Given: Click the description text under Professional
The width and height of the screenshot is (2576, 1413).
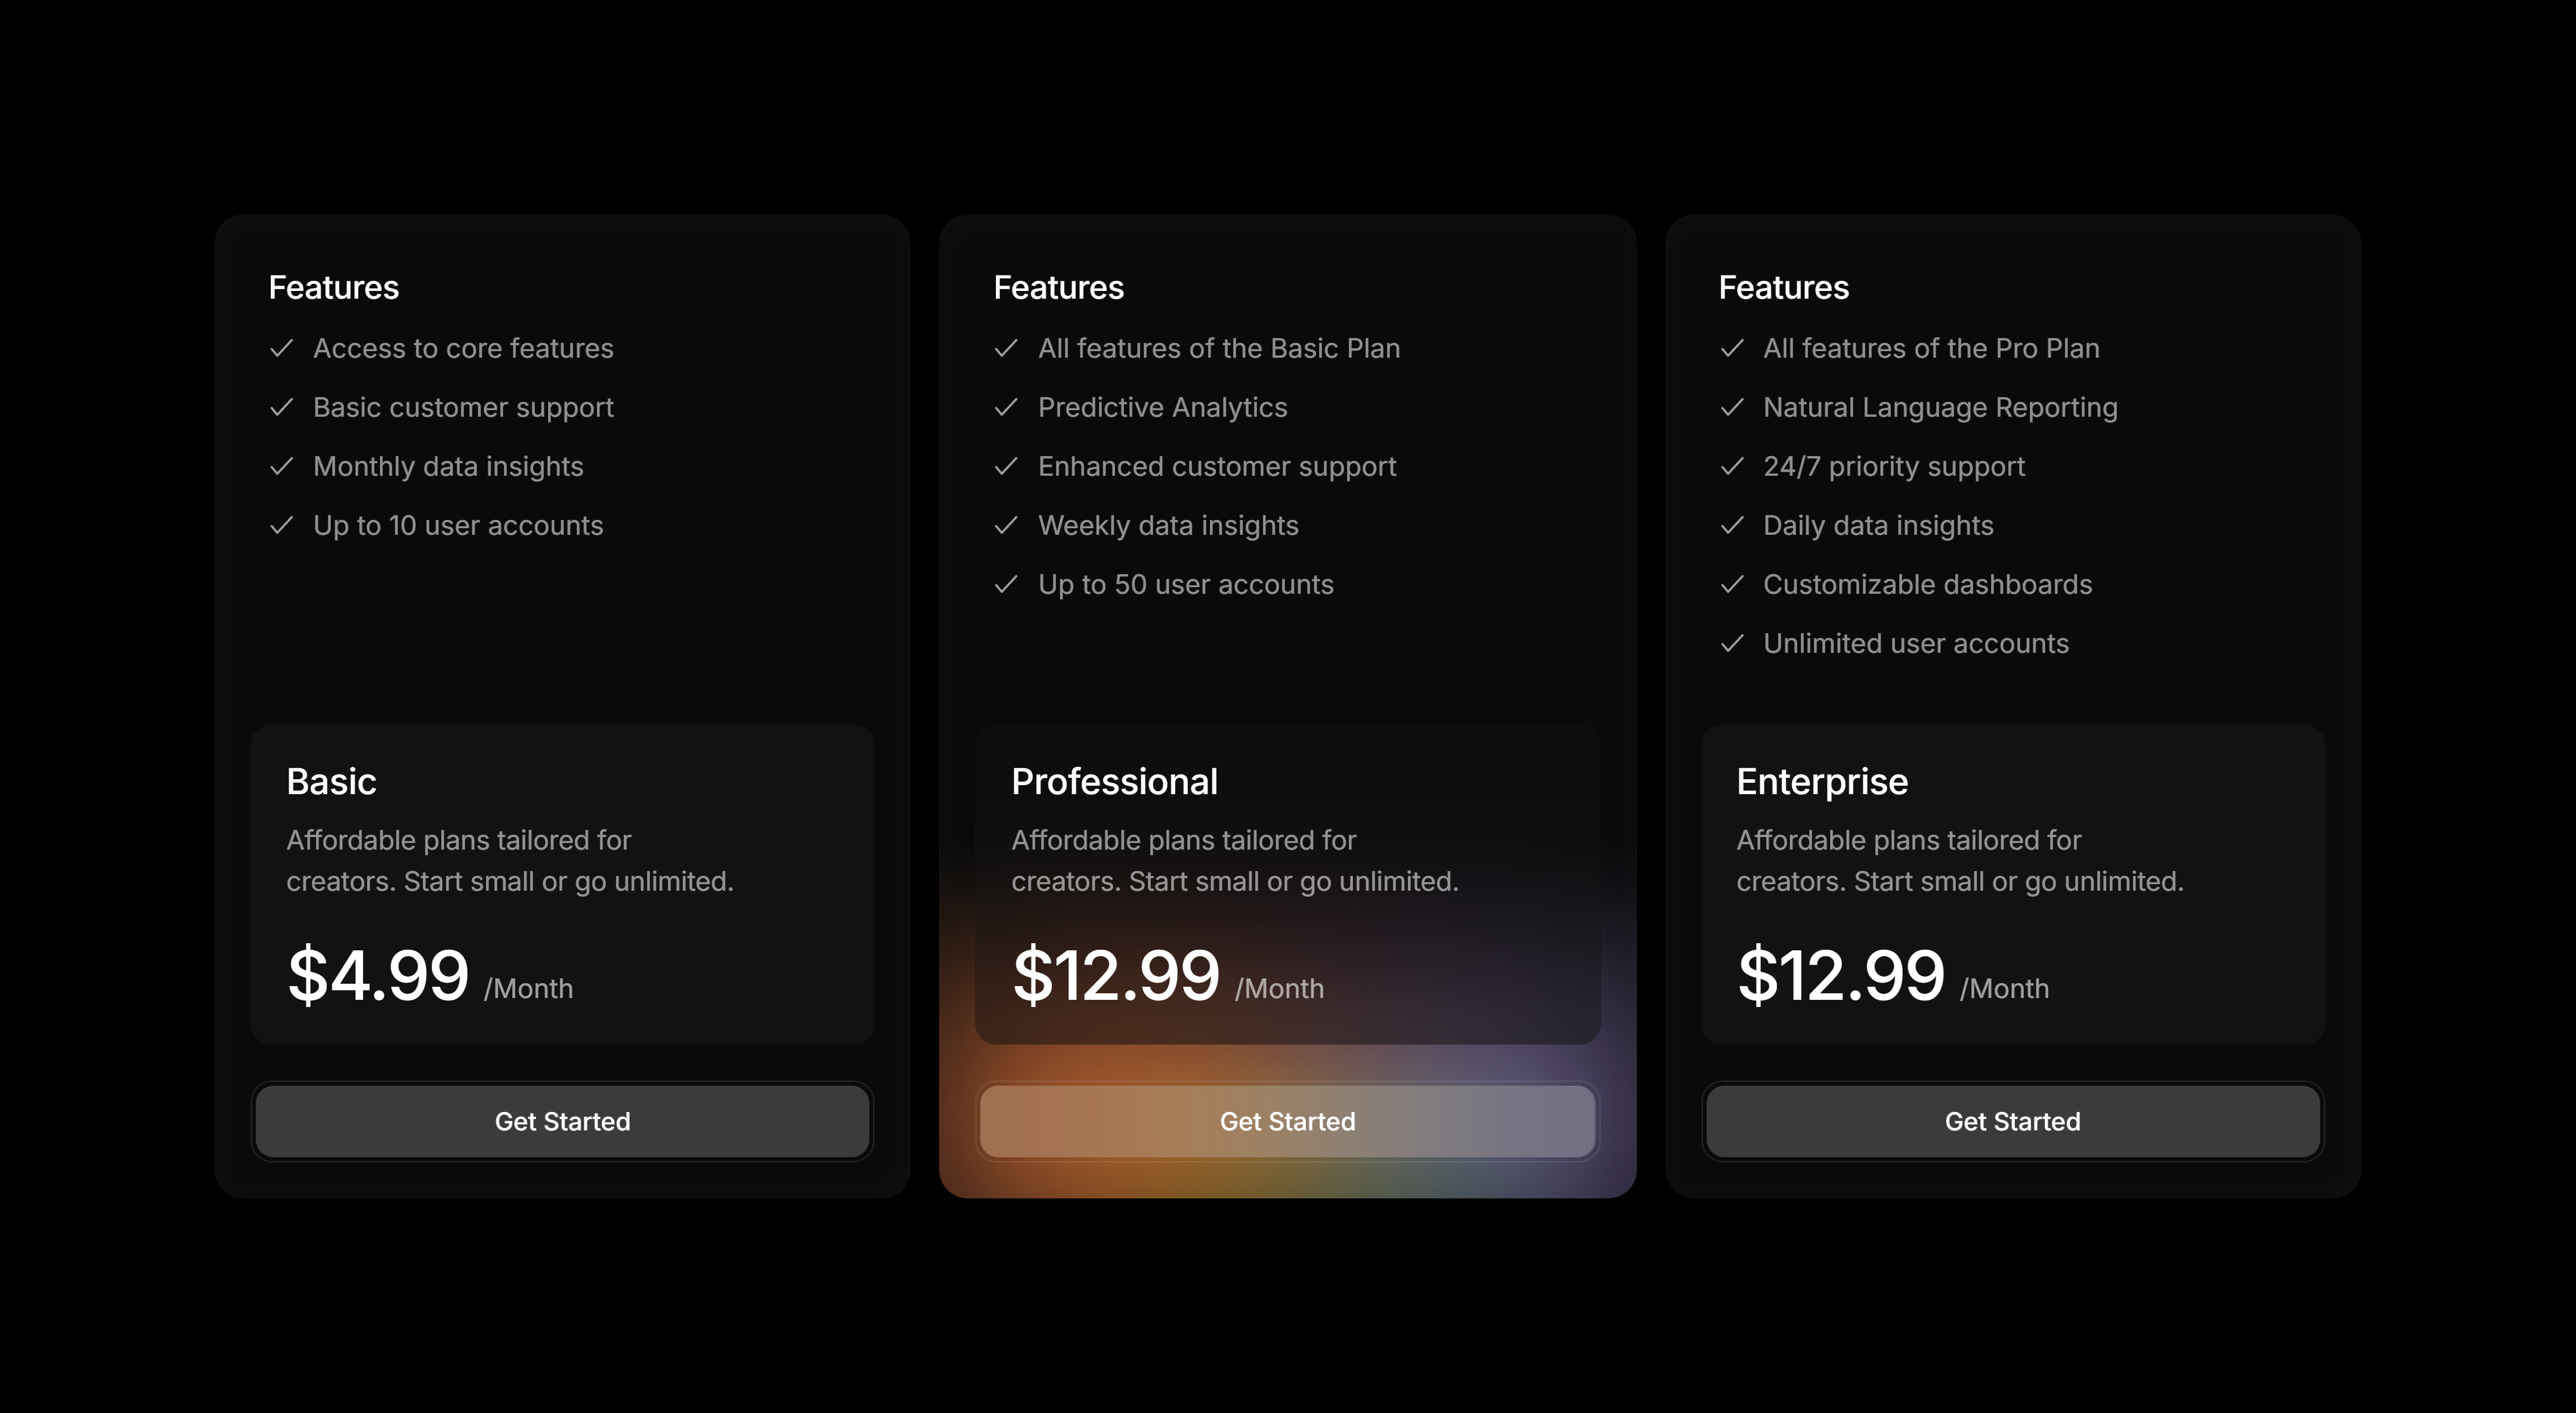Looking at the screenshot, I should click(x=1236, y=861).
